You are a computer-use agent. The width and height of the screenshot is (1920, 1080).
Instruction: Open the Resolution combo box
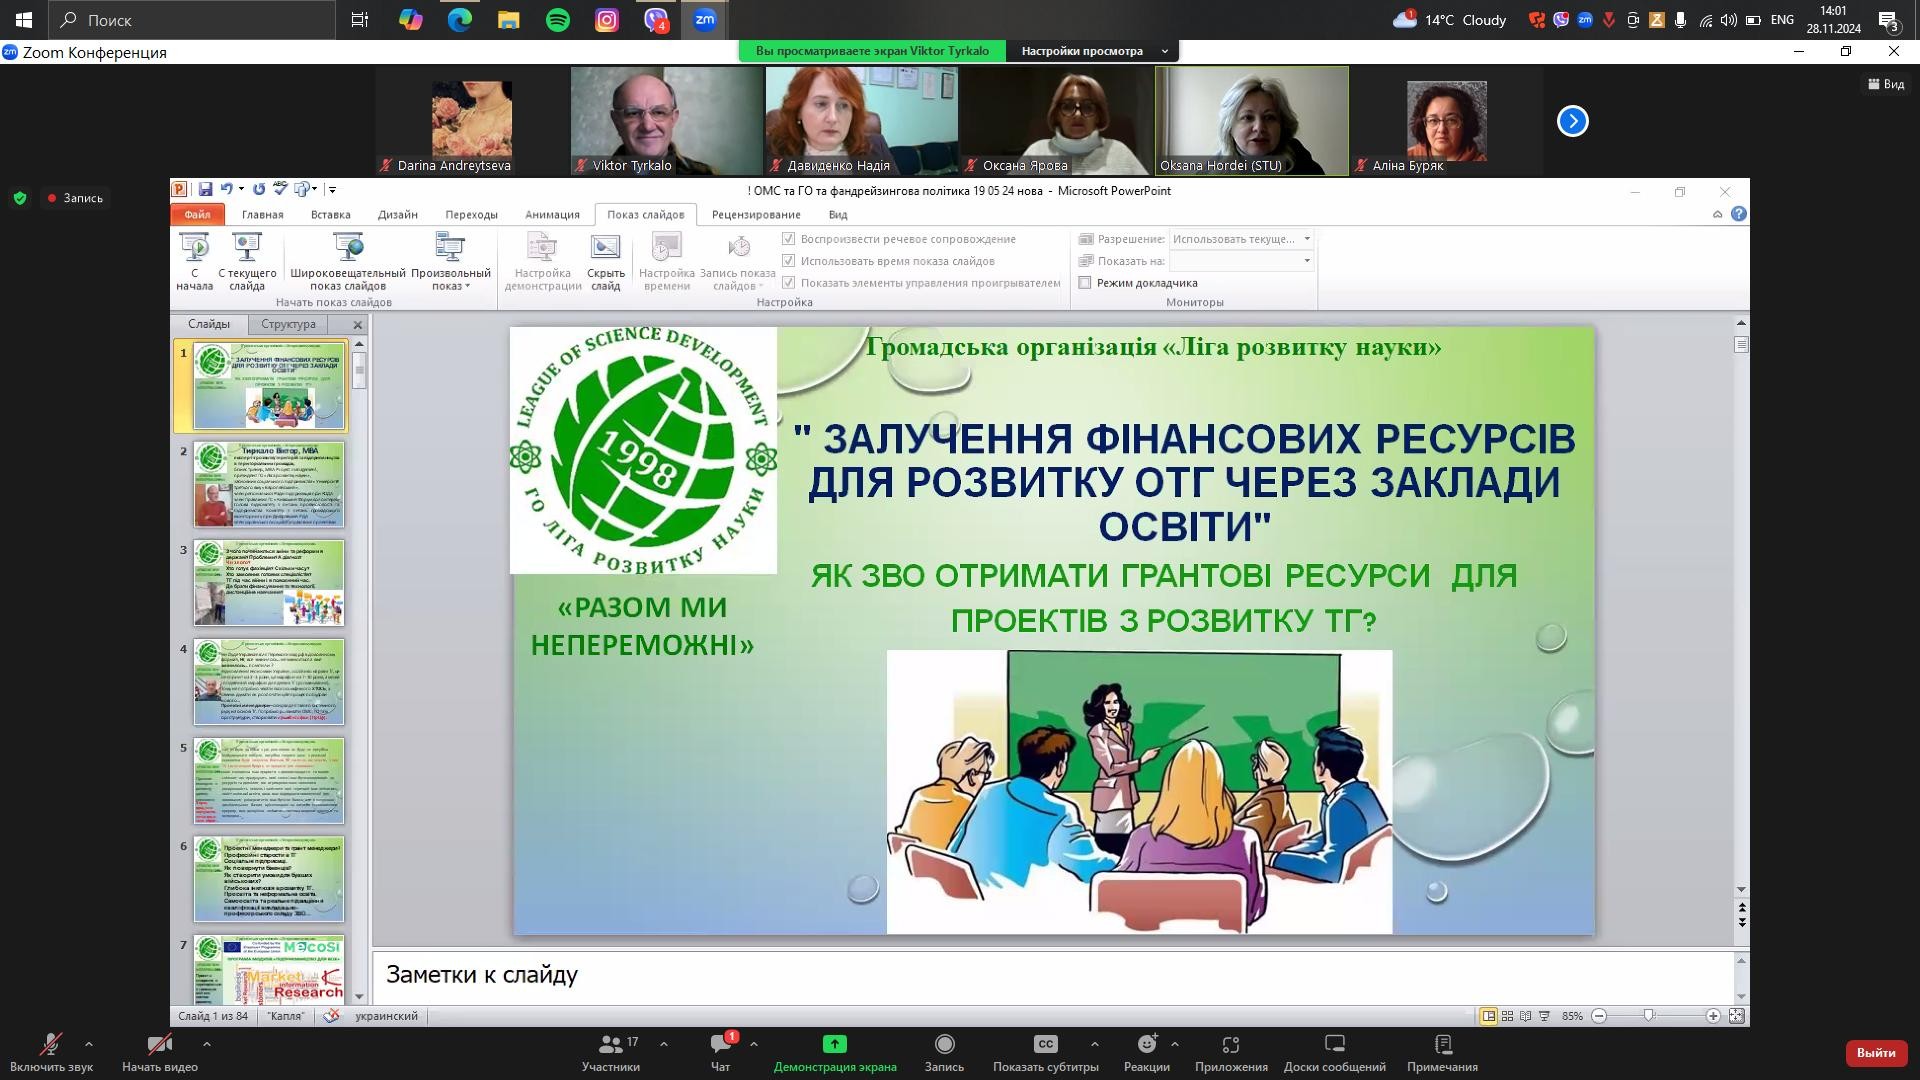coord(1241,239)
